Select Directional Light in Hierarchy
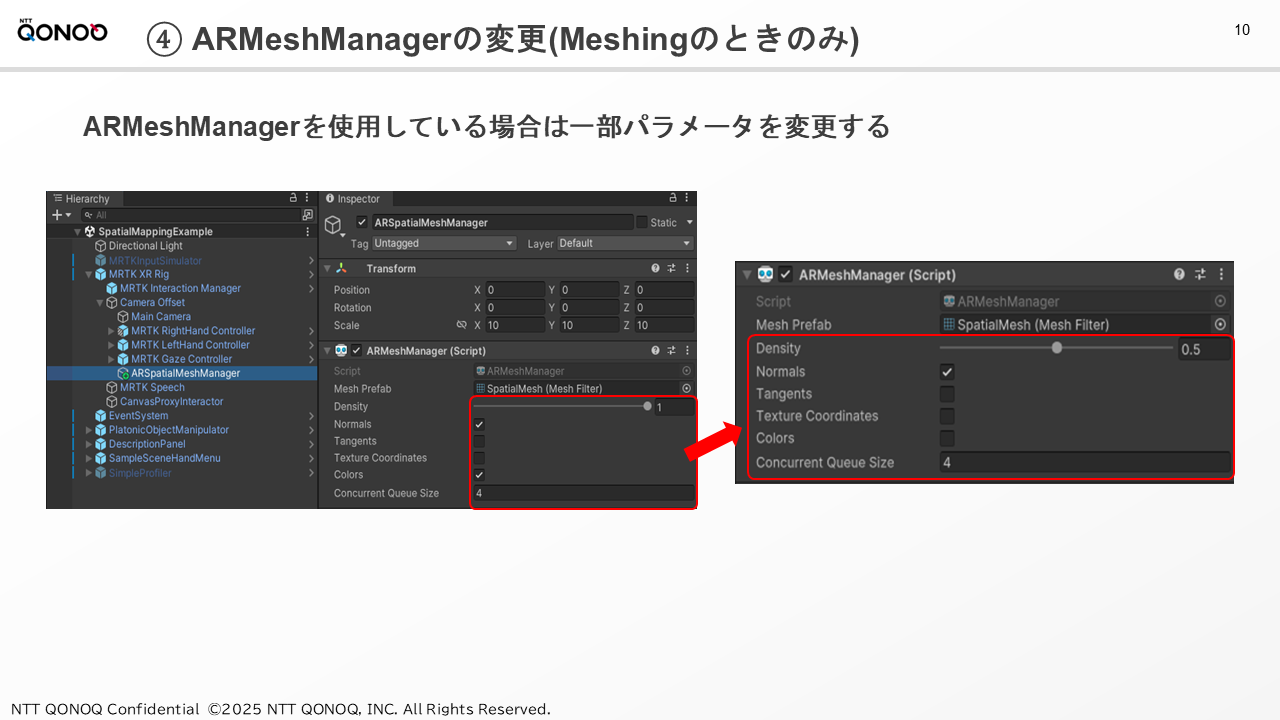This screenshot has width=1280, height=720. click(146, 246)
